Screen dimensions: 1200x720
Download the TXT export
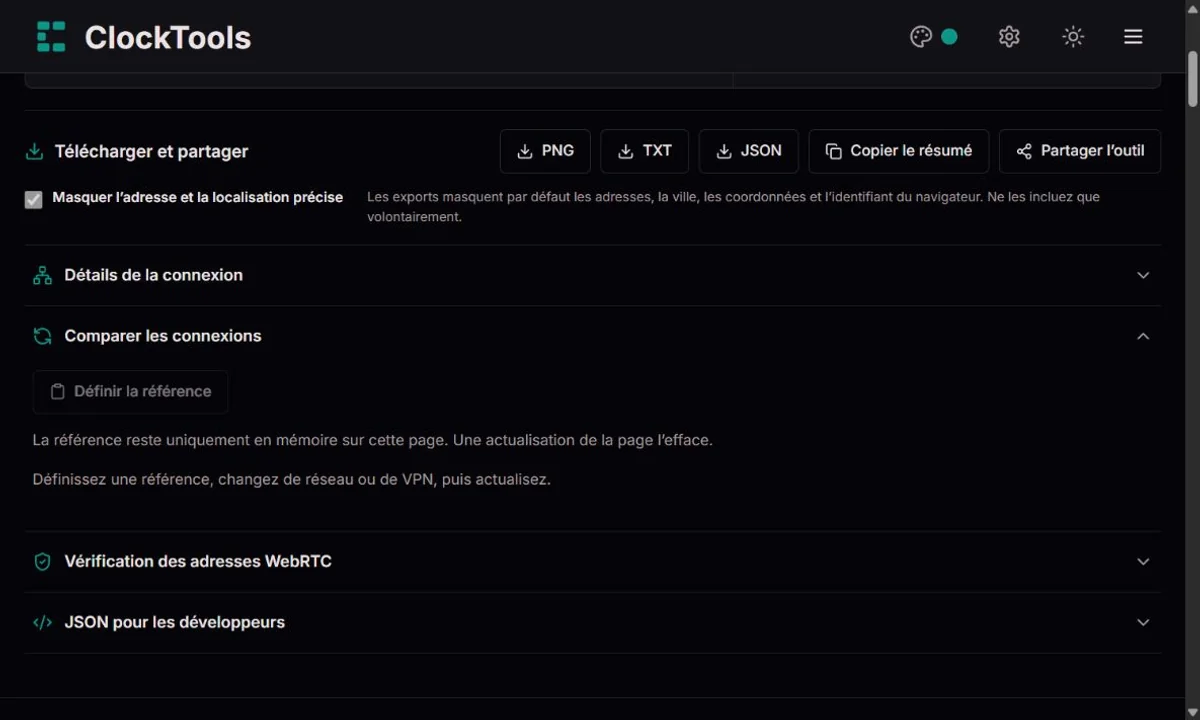tap(644, 151)
